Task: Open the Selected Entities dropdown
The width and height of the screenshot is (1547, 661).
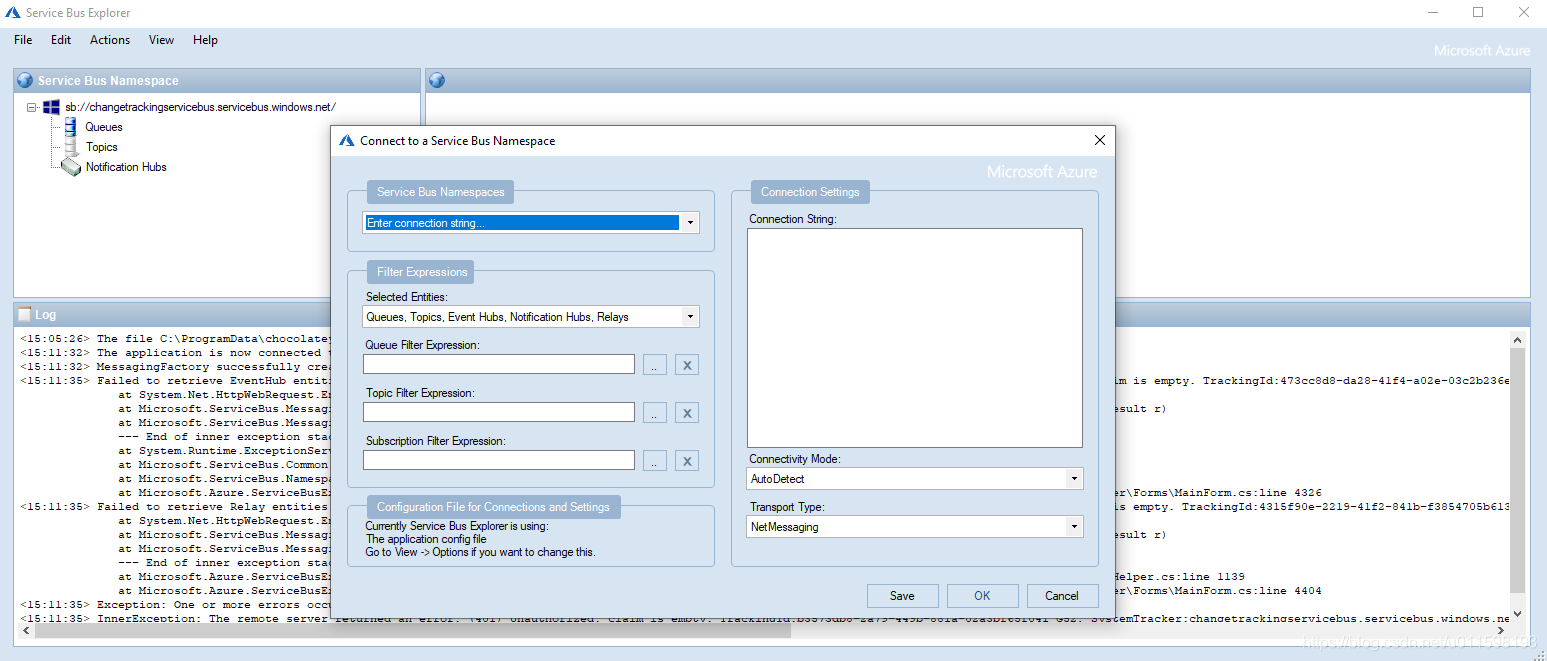Action: 690,317
